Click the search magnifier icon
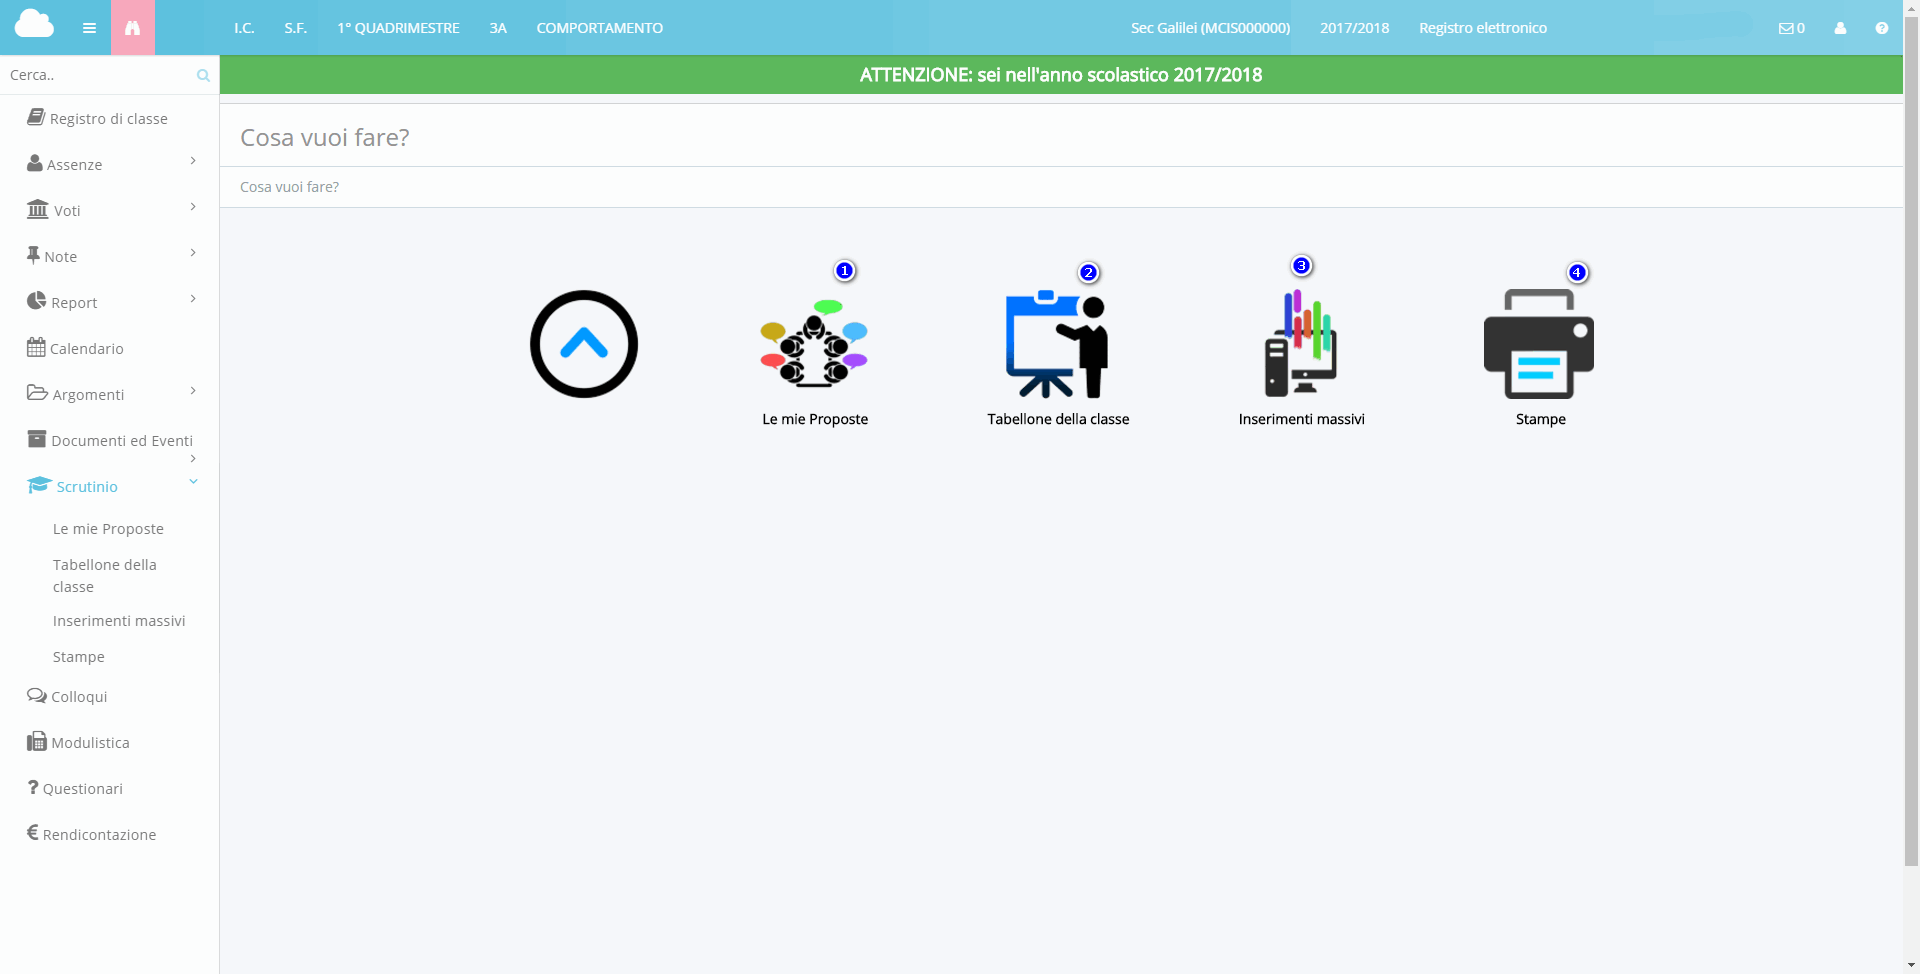 [203, 75]
